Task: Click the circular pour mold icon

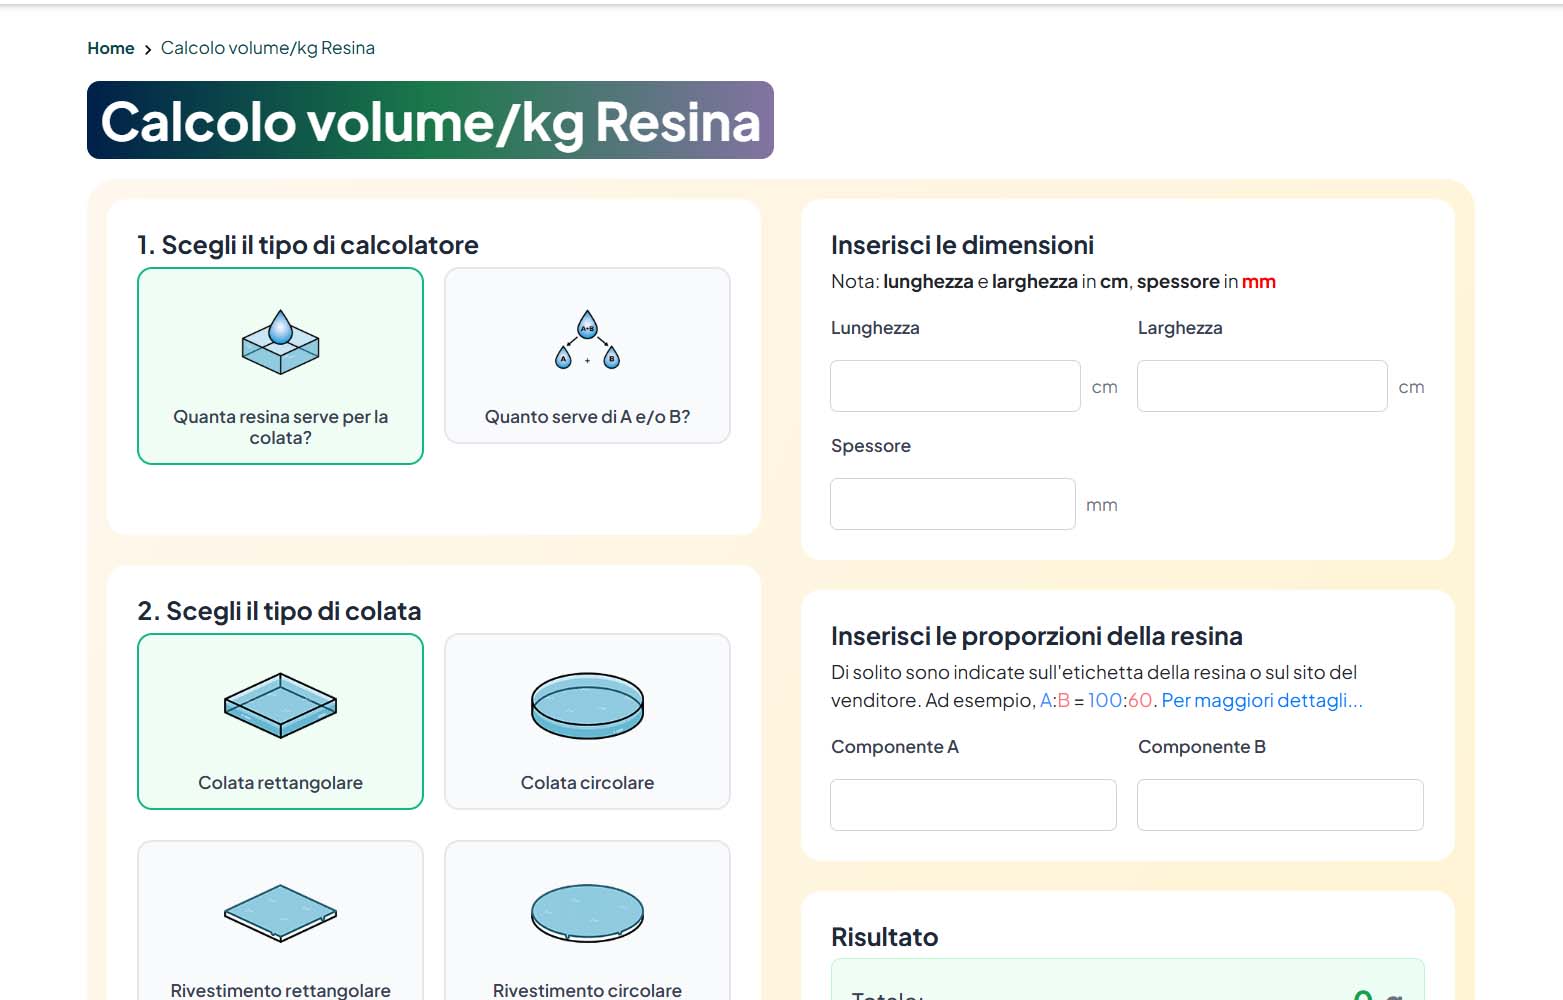Action: pyautogui.click(x=587, y=705)
